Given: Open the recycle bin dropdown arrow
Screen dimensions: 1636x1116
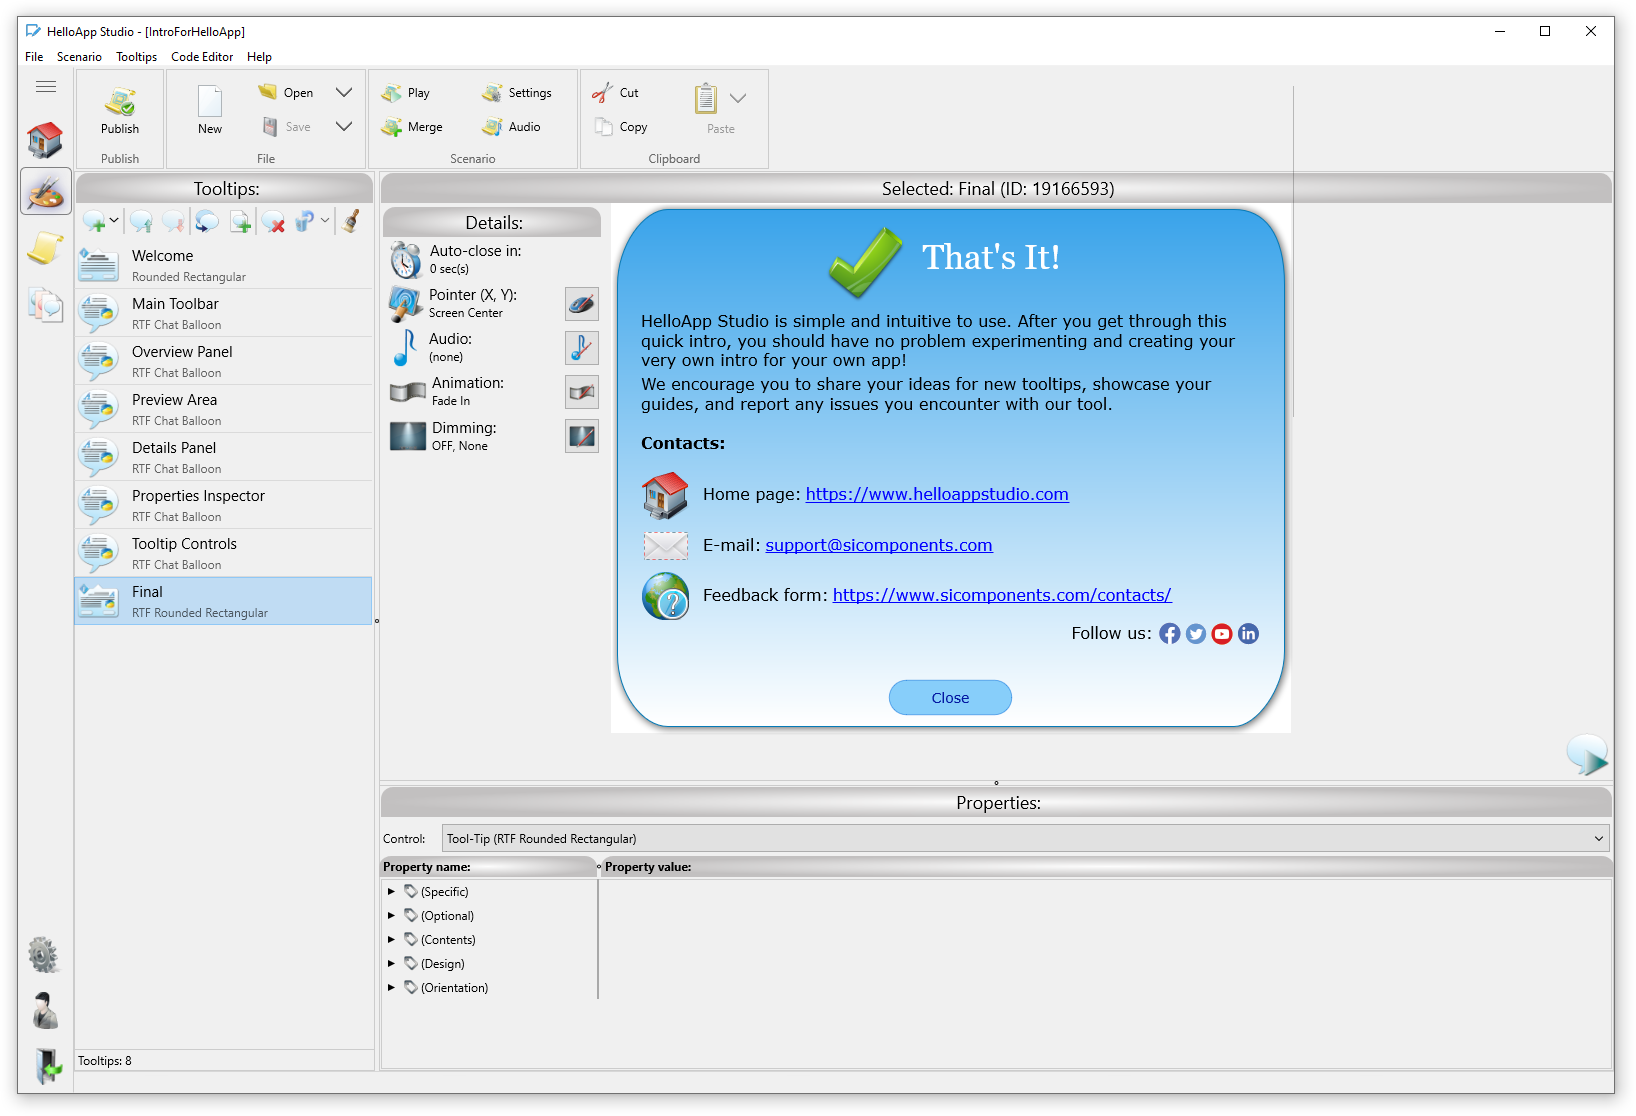Looking at the screenshot, I should coord(325,221).
